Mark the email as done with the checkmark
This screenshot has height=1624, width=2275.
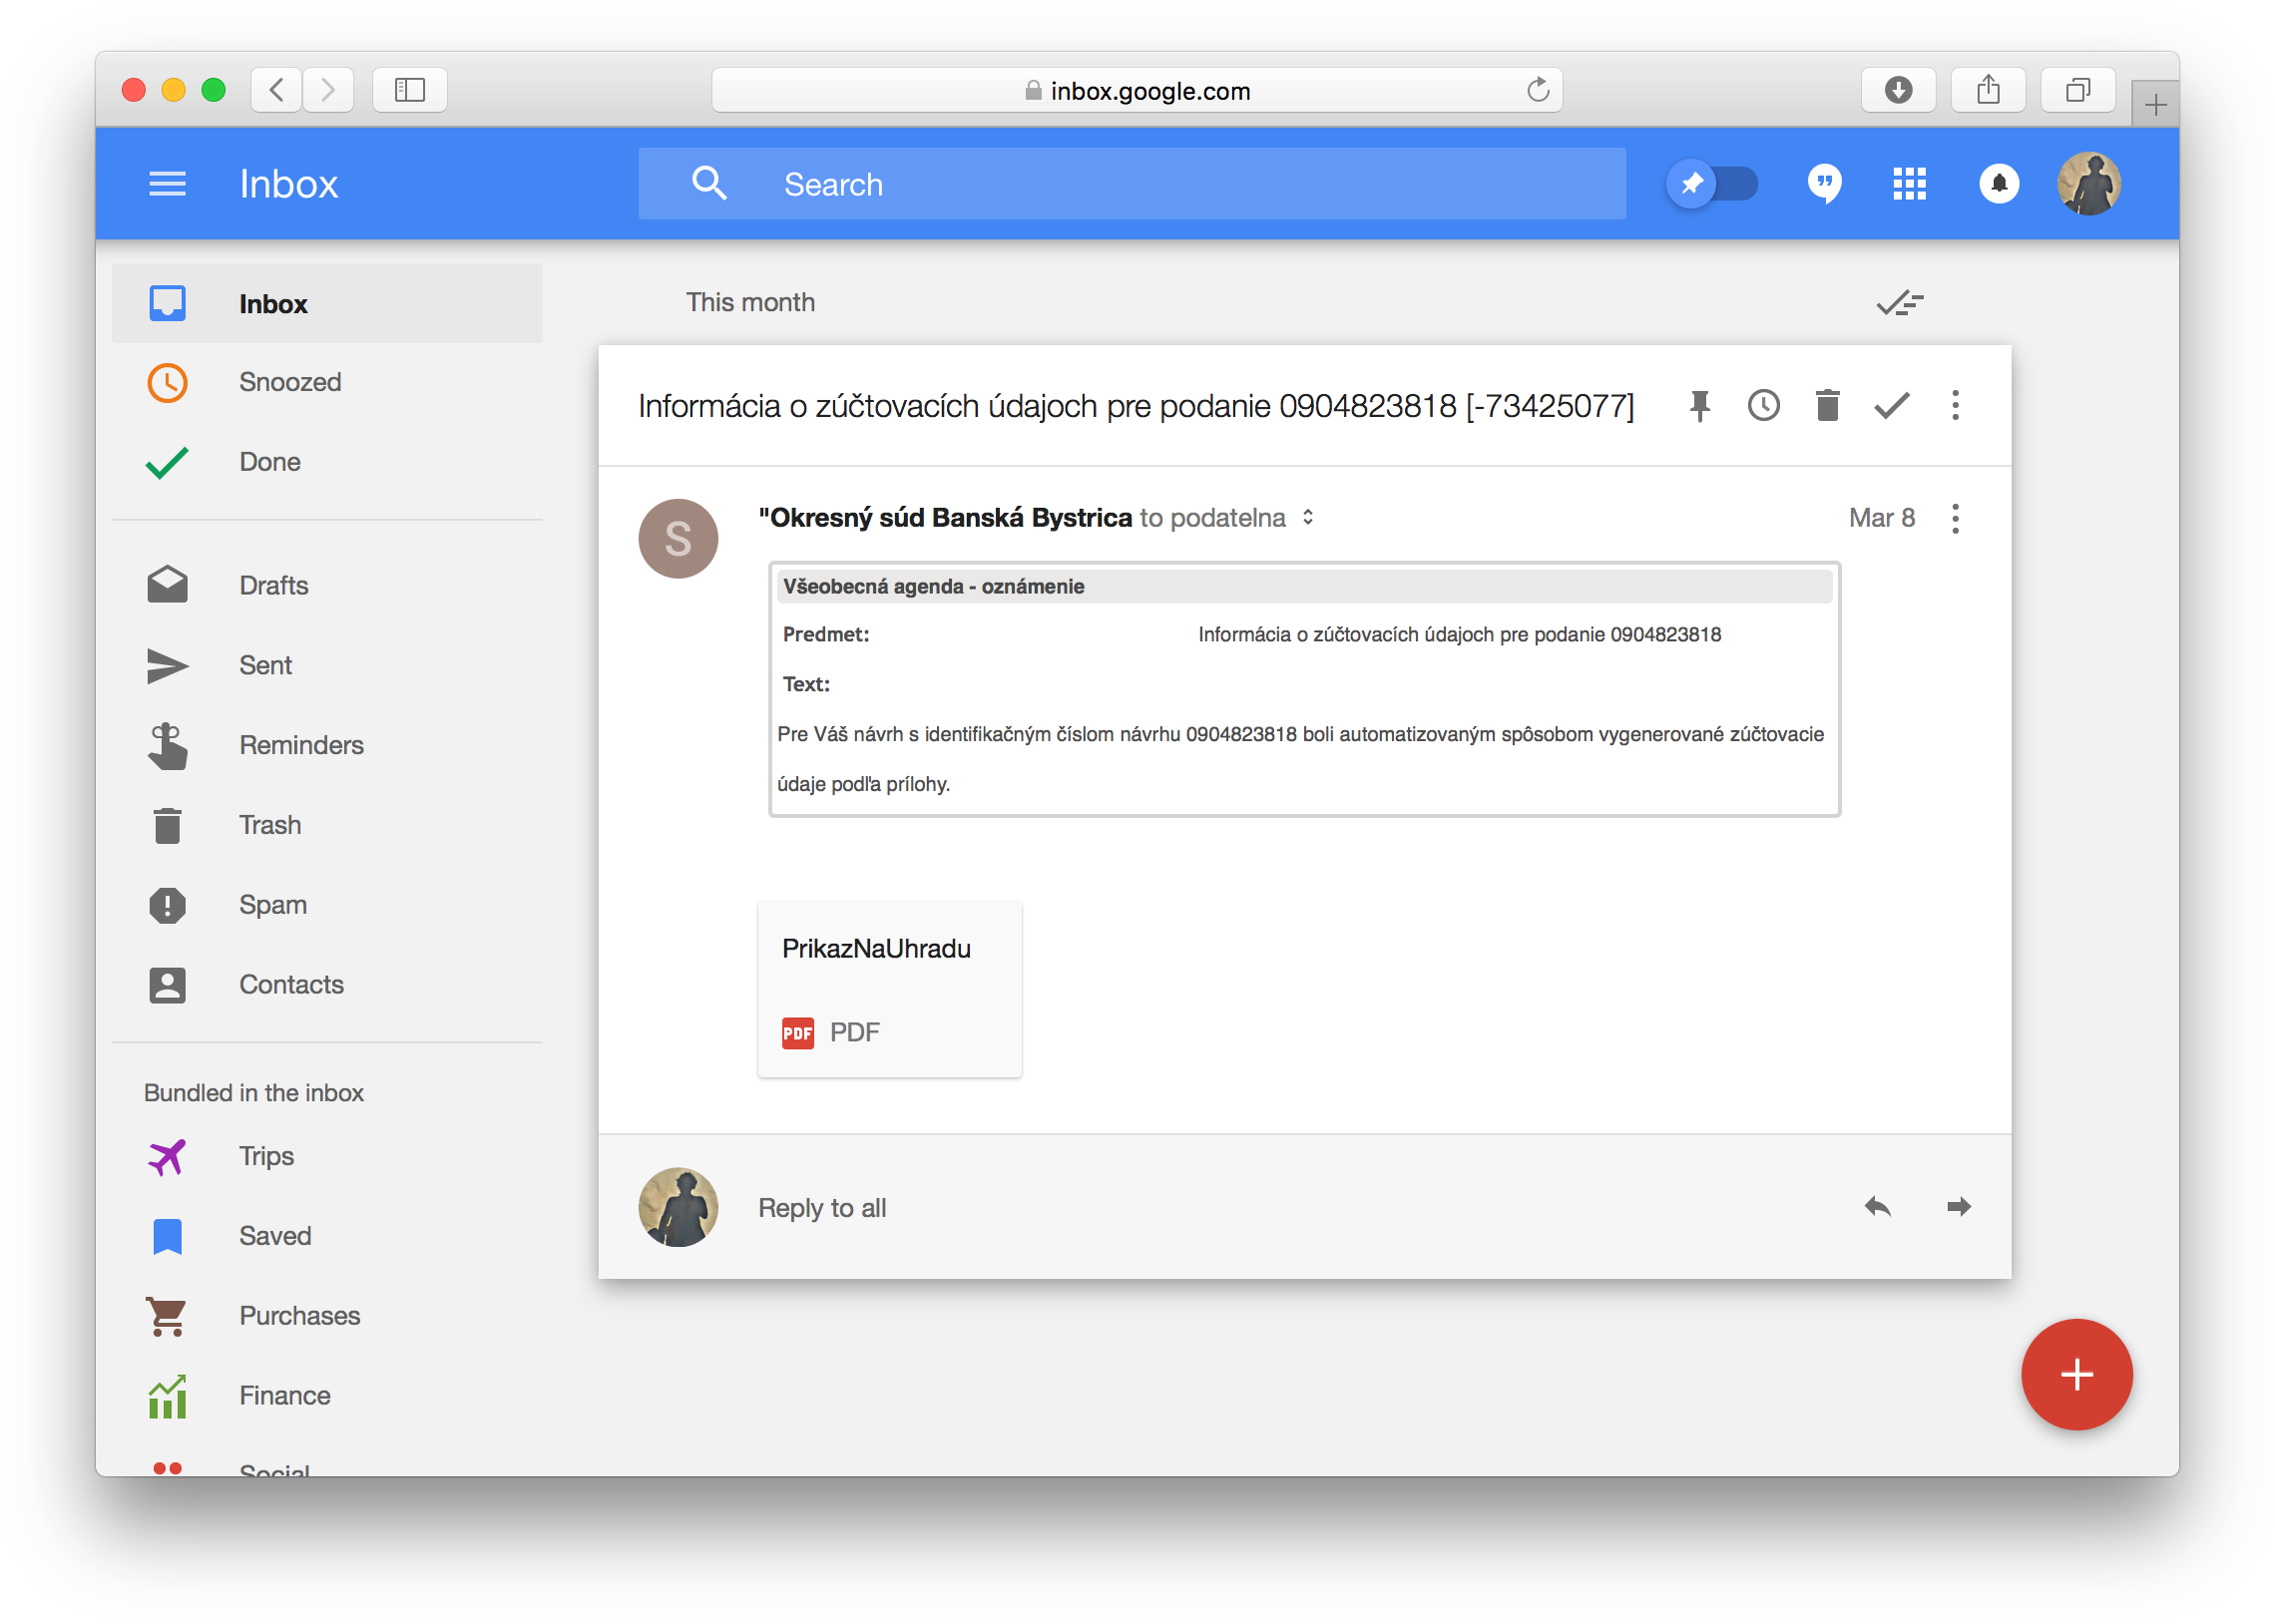pos(1891,406)
